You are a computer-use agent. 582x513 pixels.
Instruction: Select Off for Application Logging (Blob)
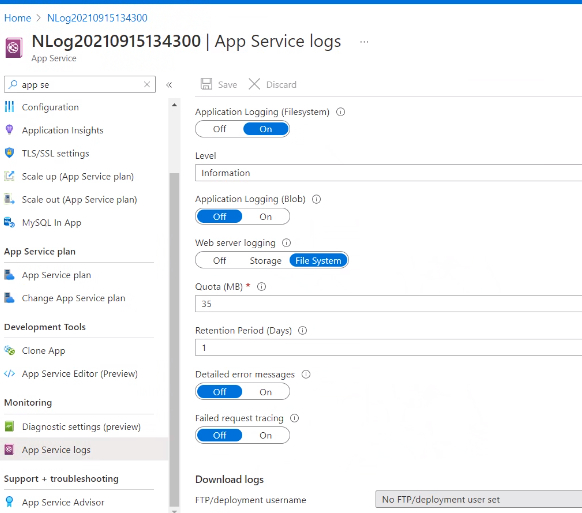tap(219, 216)
